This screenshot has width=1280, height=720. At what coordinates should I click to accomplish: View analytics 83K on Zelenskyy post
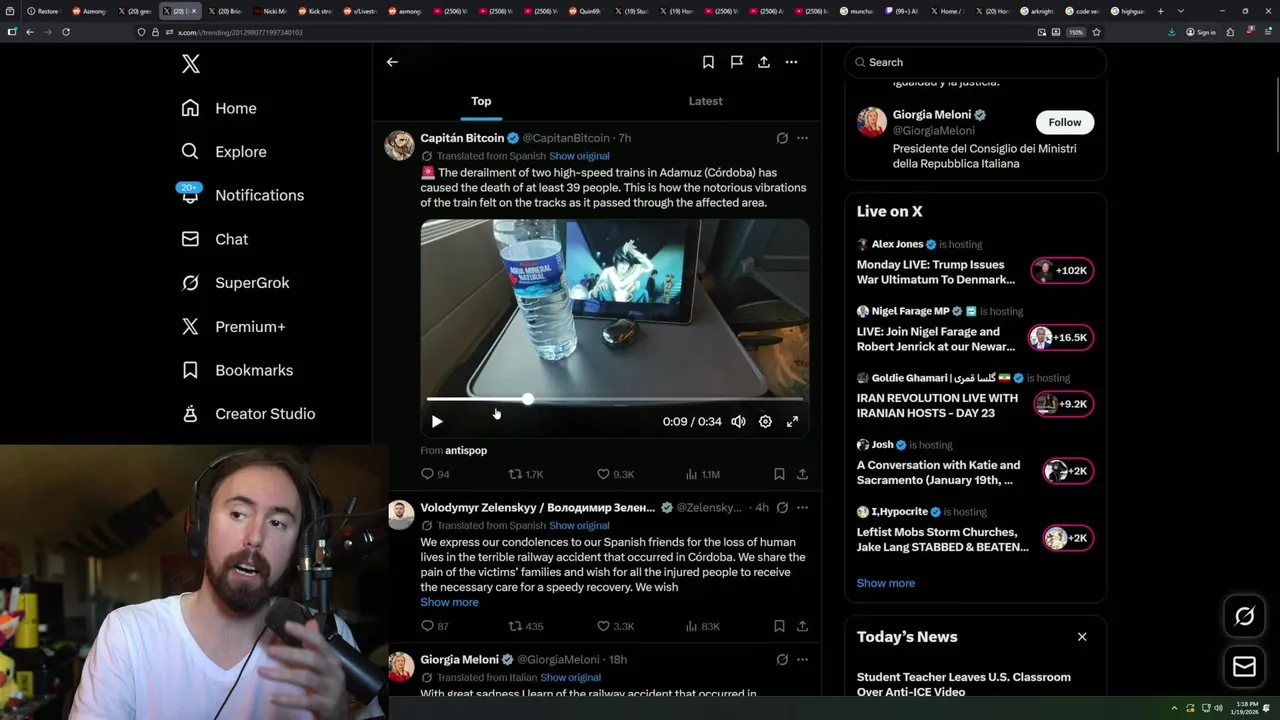coord(702,626)
